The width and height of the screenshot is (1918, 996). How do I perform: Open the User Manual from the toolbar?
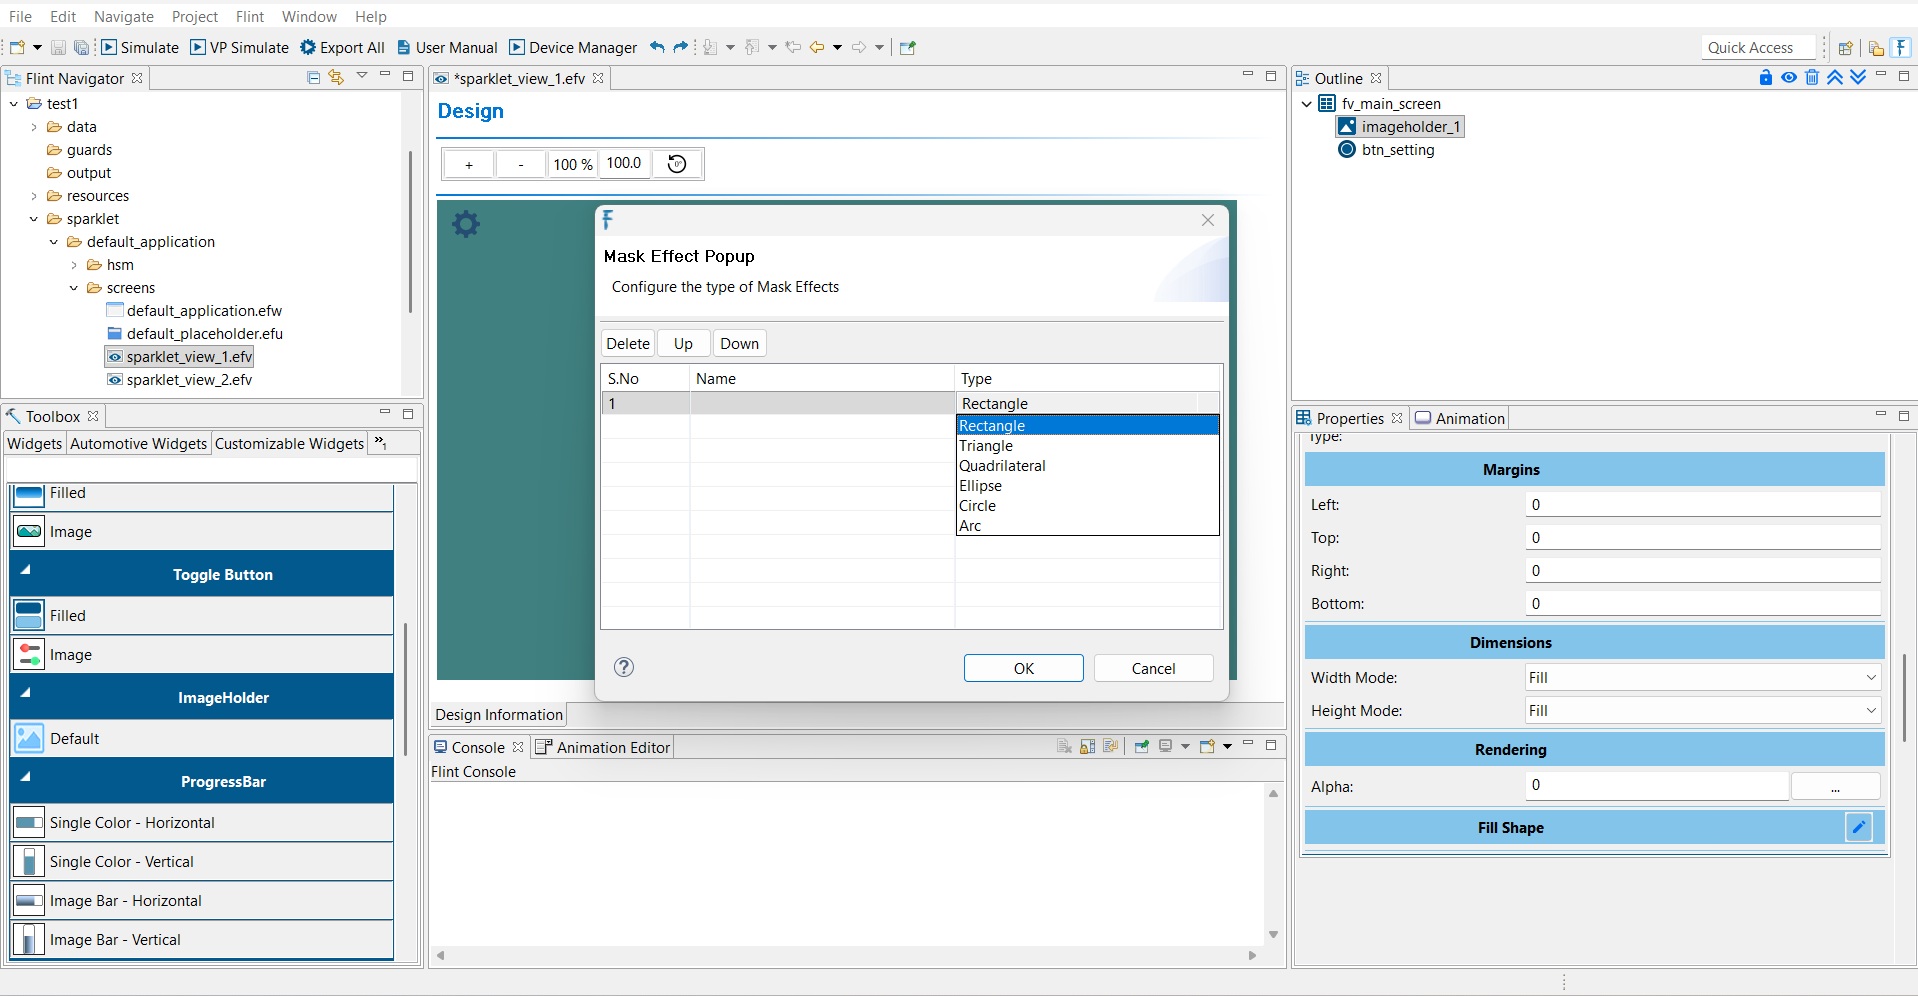pos(447,47)
